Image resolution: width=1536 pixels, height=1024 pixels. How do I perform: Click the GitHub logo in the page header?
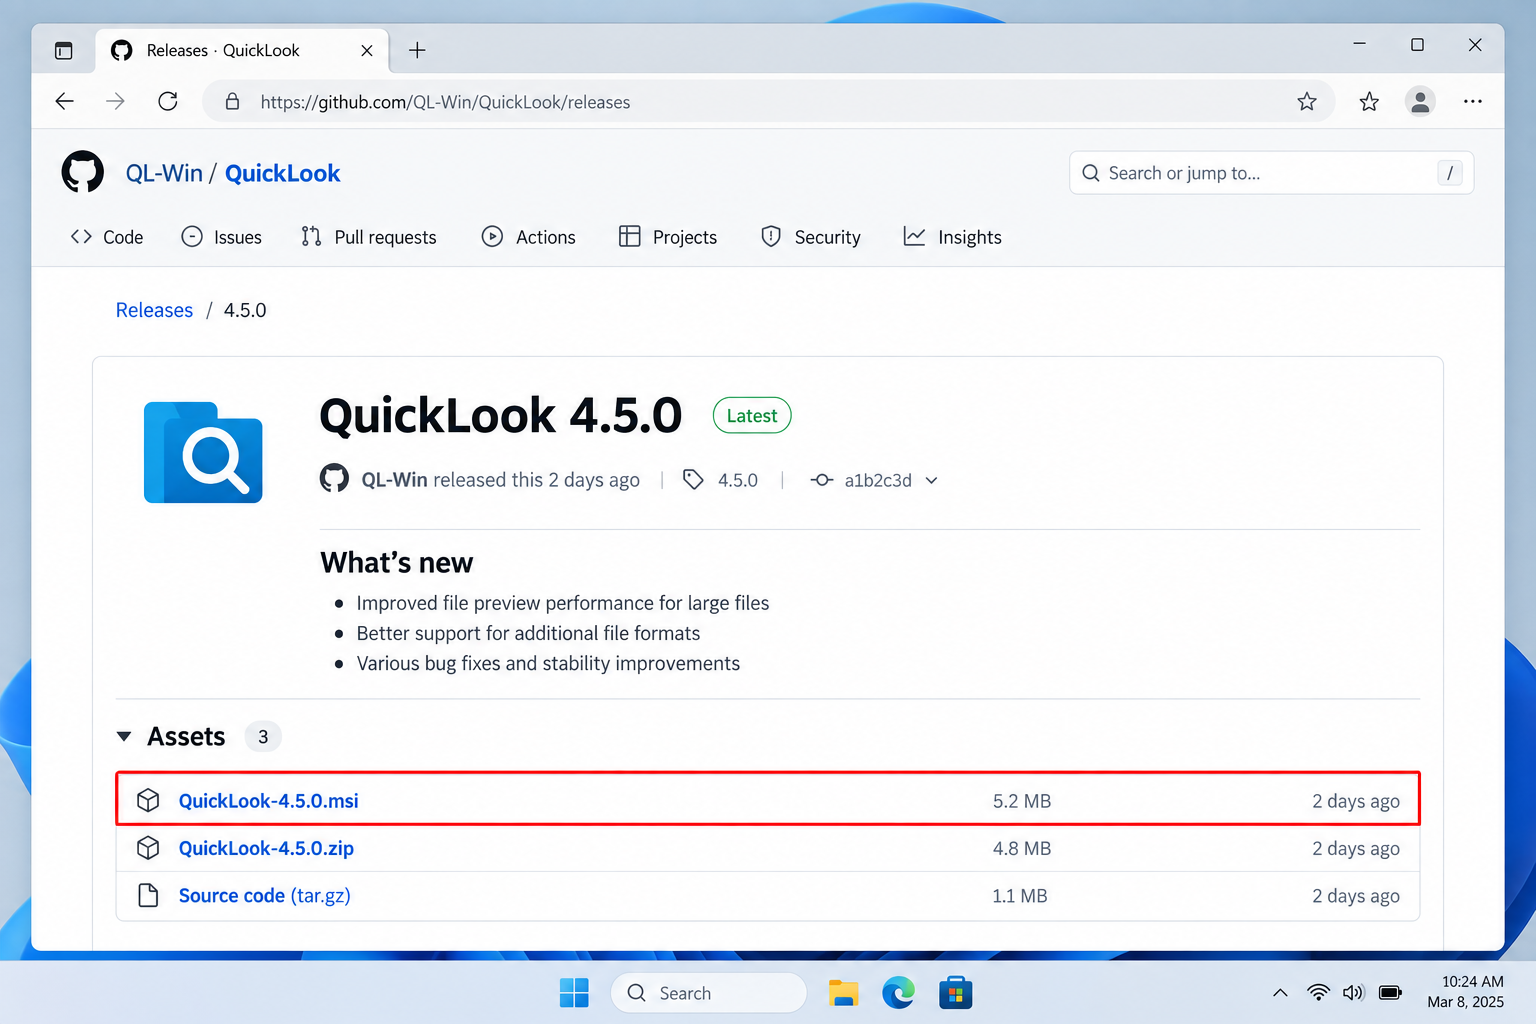(83, 172)
